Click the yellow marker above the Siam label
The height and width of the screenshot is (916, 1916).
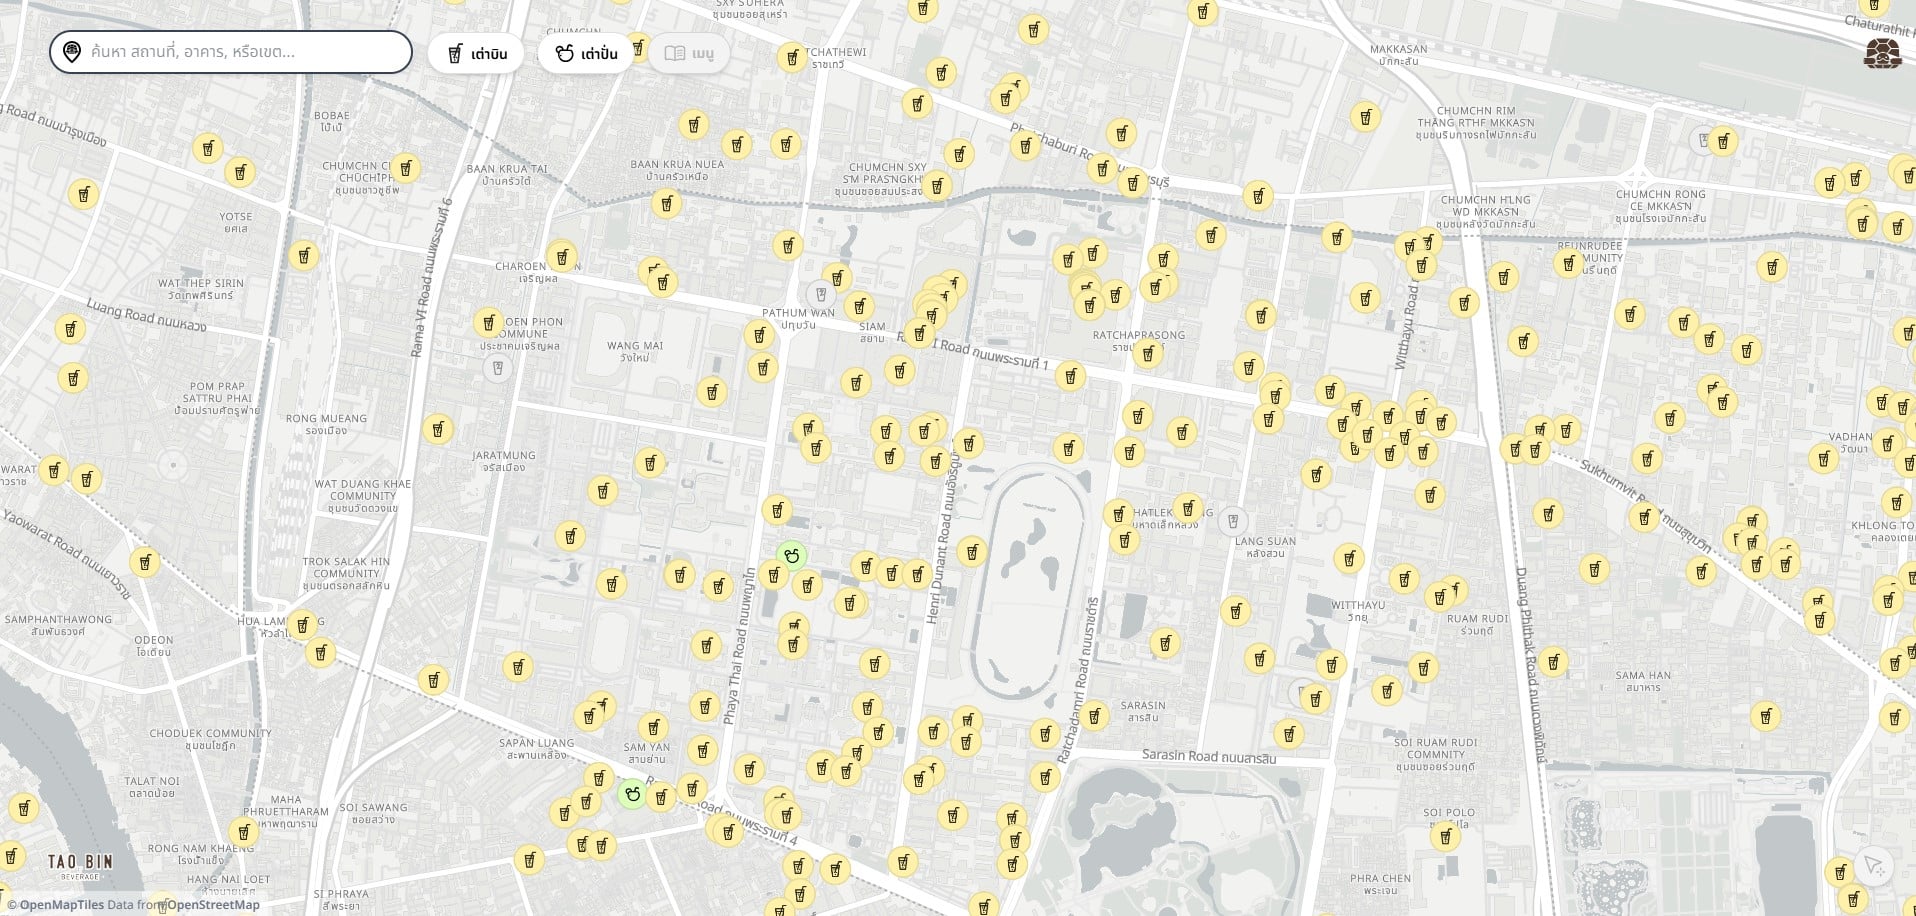(x=859, y=306)
